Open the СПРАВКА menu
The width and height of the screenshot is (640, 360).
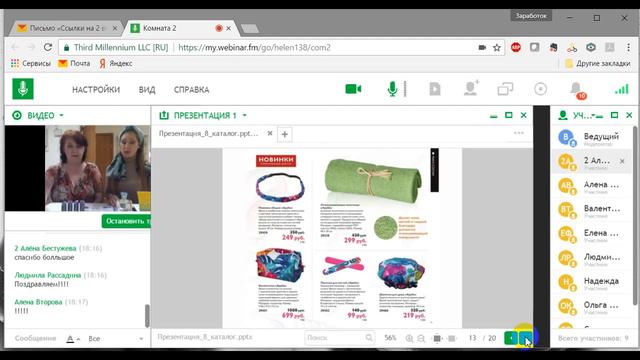coord(191,90)
